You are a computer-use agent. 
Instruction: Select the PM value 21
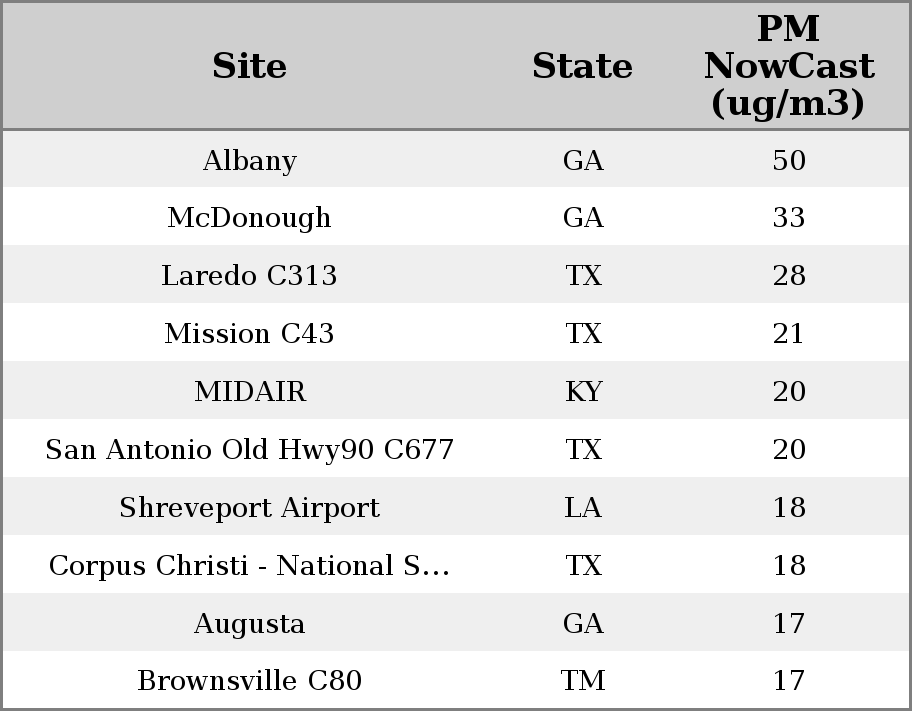click(789, 334)
